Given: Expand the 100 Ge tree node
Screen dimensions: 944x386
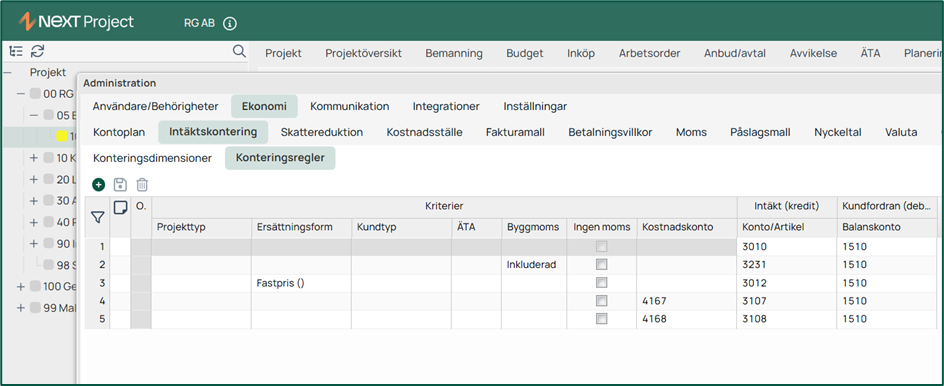Looking at the screenshot, I should (x=21, y=286).
